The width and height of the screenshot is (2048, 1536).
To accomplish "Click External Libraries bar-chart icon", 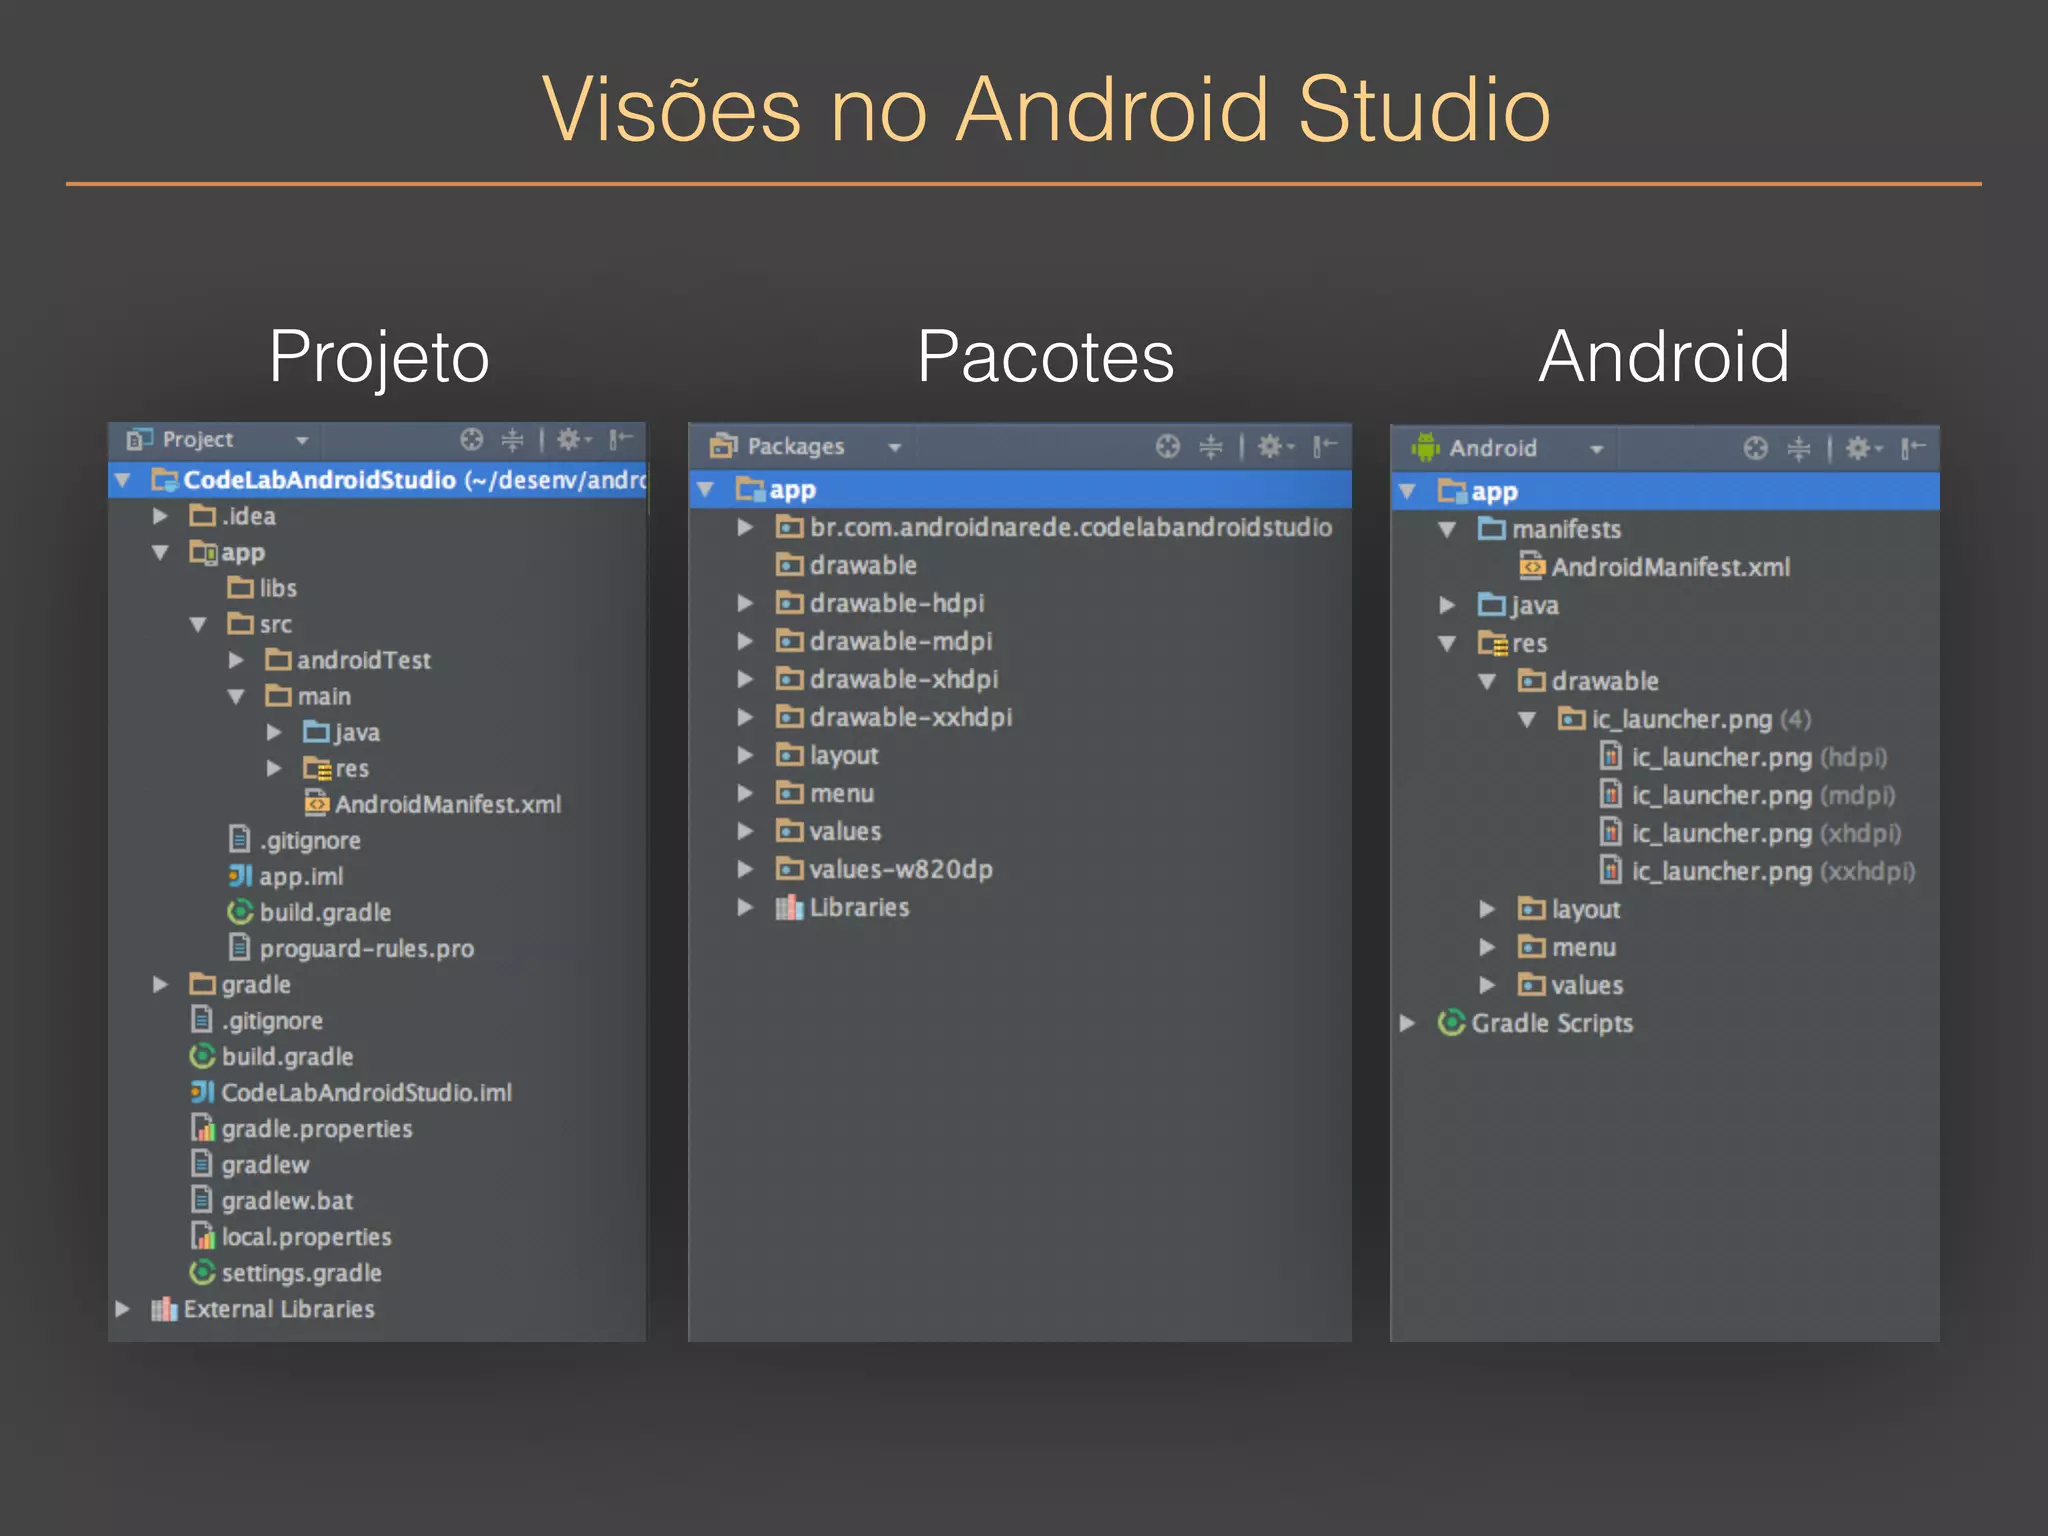I will tap(164, 1309).
